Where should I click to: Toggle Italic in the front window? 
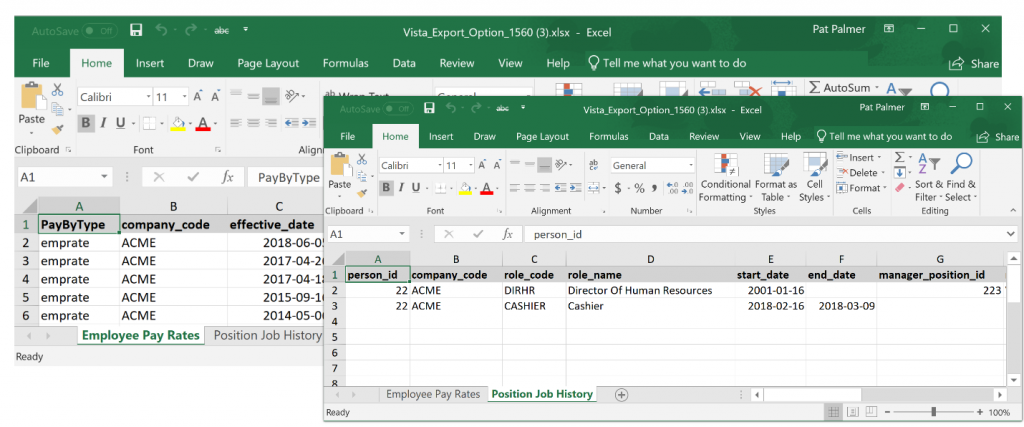[401, 189]
